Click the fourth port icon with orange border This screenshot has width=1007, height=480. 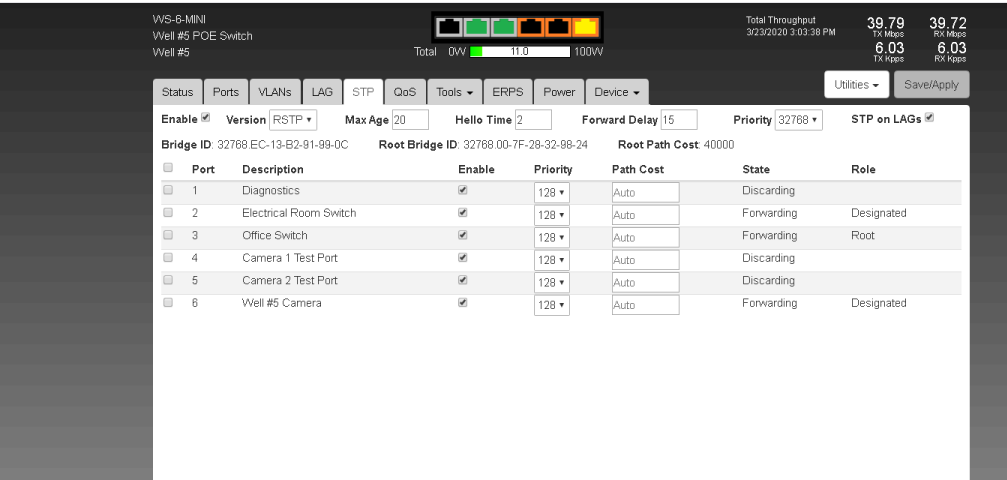(532, 24)
